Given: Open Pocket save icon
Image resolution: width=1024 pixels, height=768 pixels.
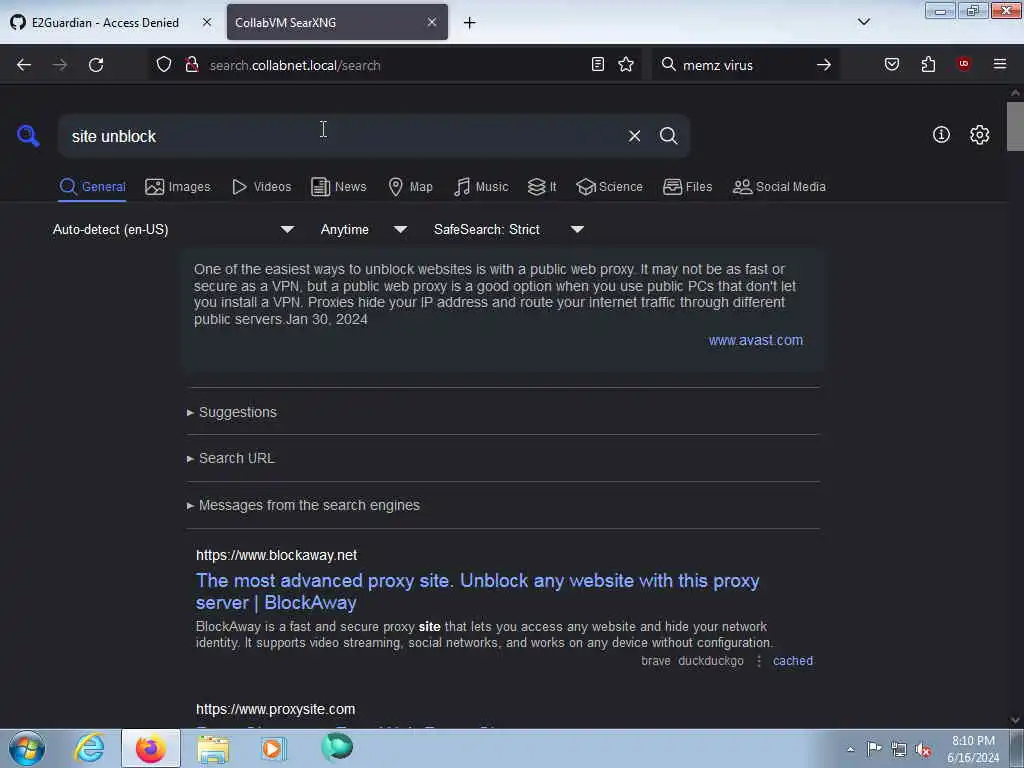Looking at the screenshot, I should click(x=891, y=64).
